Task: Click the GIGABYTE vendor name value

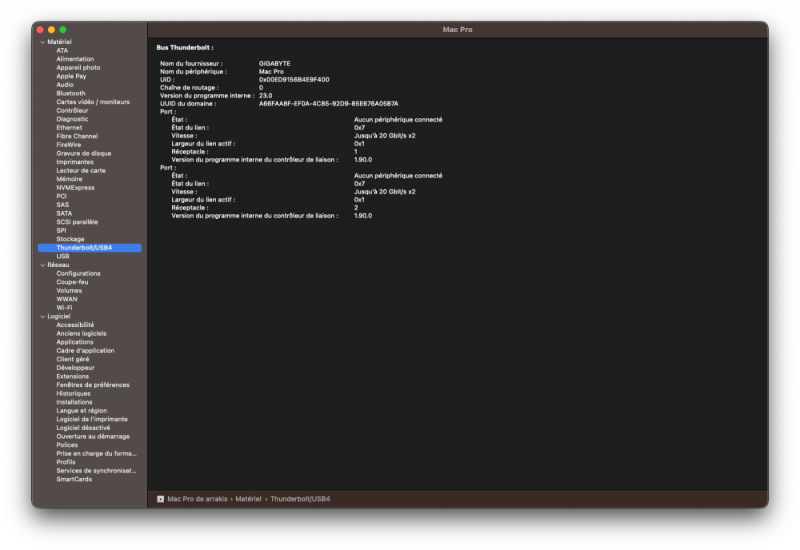Action: click(274, 64)
